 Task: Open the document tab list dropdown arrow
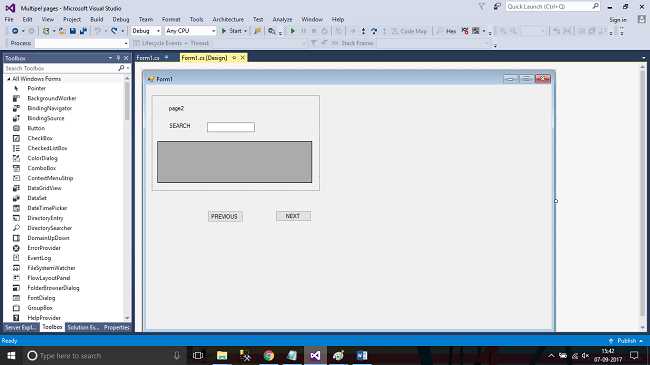point(644,58)
